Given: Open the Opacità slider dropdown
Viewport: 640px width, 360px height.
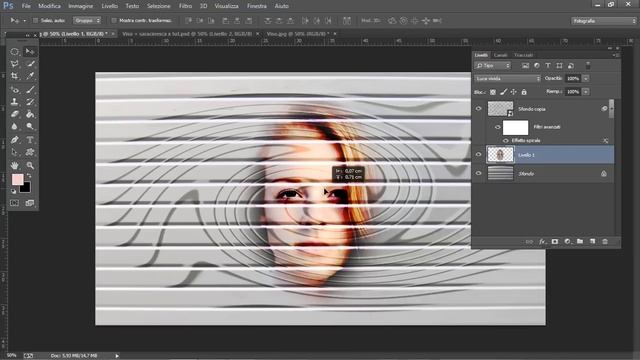Looking at the screenshot, I should 586,78.
